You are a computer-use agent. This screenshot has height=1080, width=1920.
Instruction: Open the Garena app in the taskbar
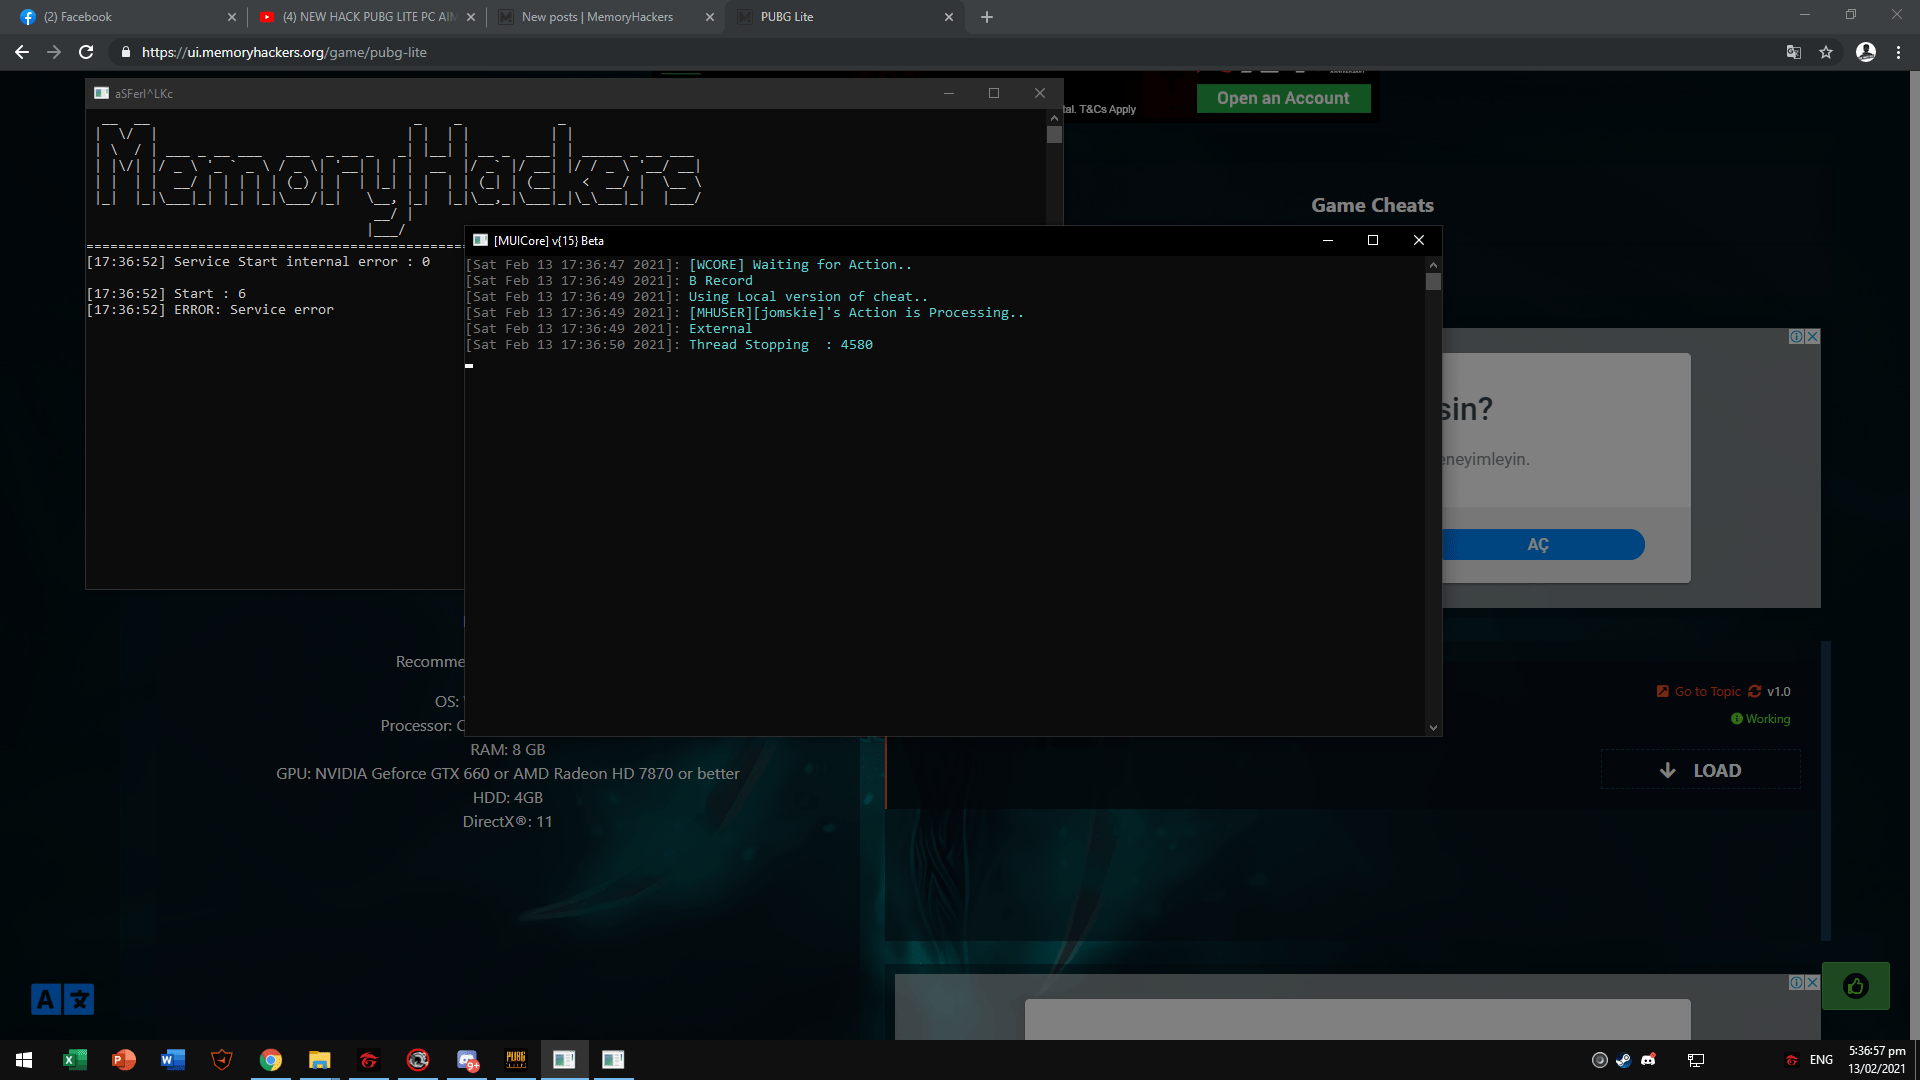tap(369, 1060)
